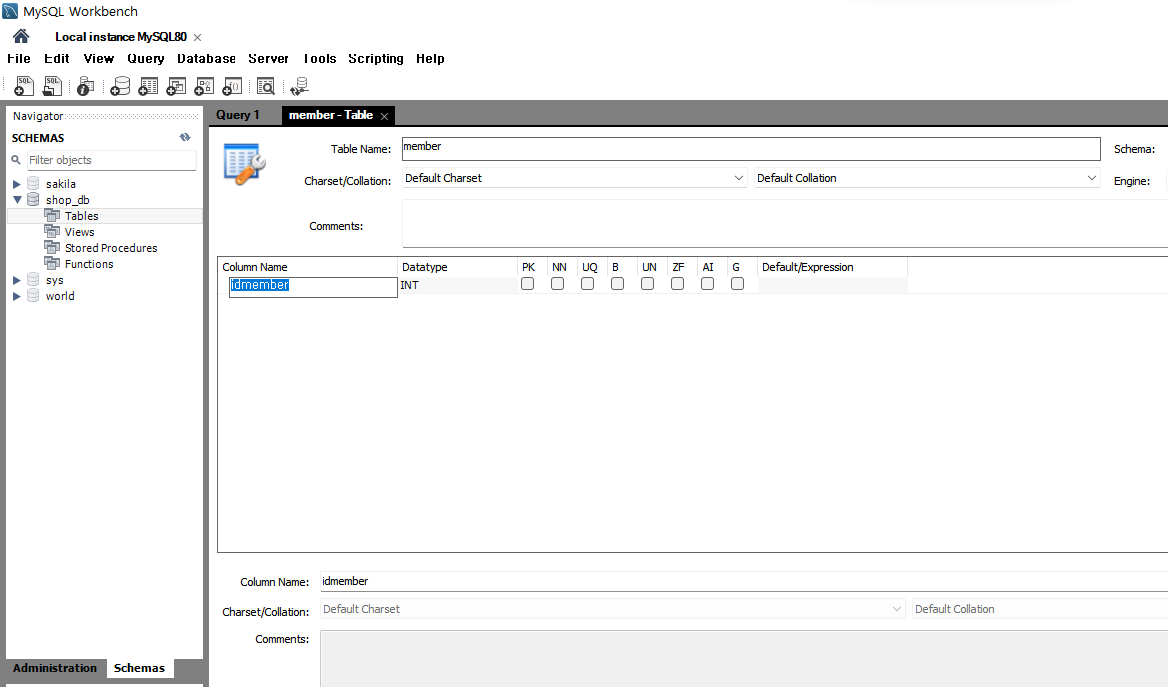Open column Default Collation dropdown at bottom
The image size is (1168, 687).
point(1040,609)
